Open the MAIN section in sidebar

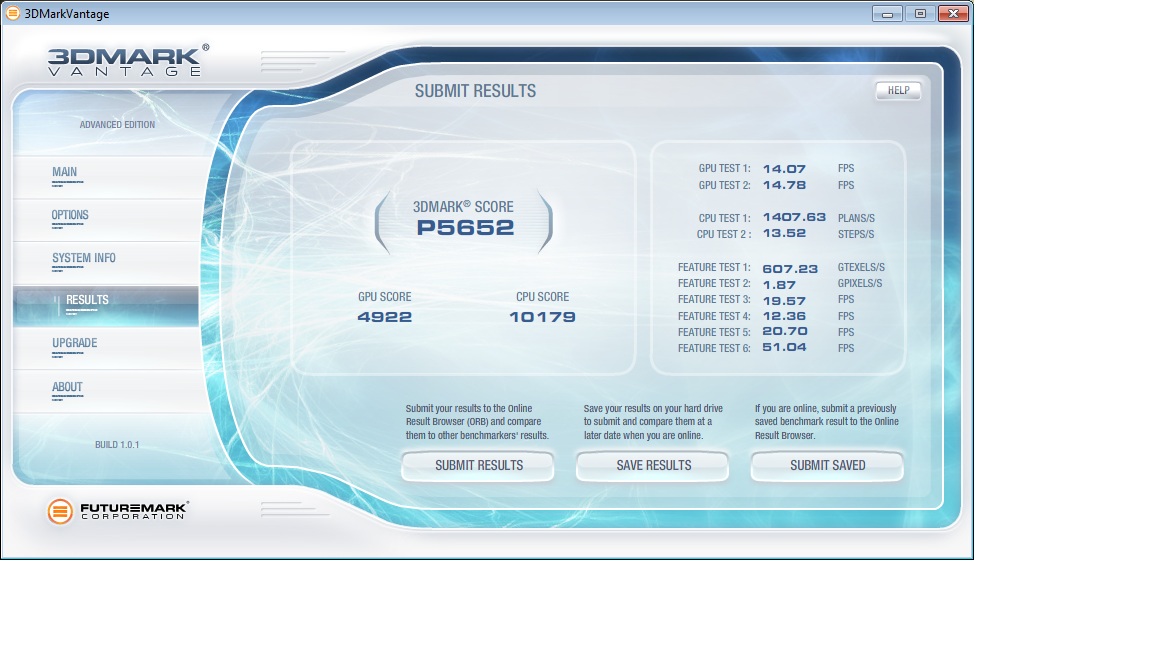[106, 176]
